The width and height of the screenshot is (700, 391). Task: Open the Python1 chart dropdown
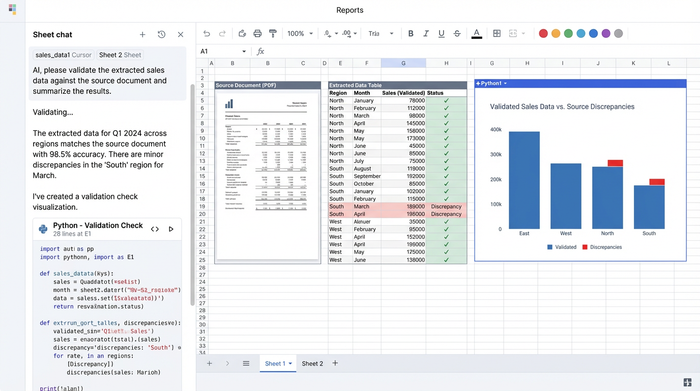505,83
